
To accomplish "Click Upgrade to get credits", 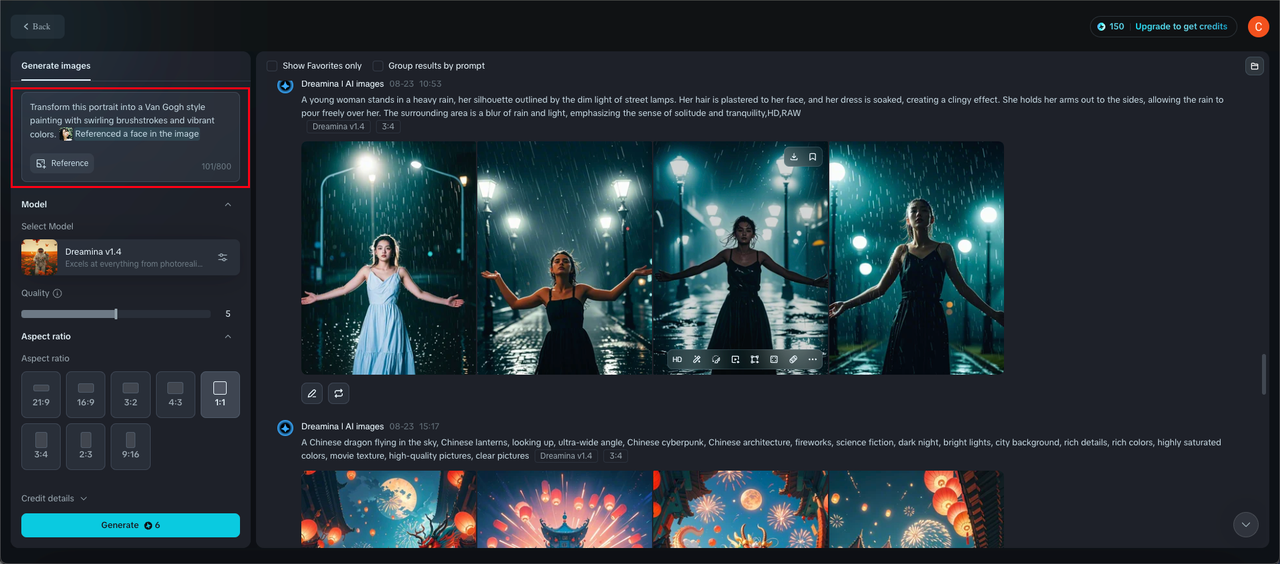I will 1181,27.
